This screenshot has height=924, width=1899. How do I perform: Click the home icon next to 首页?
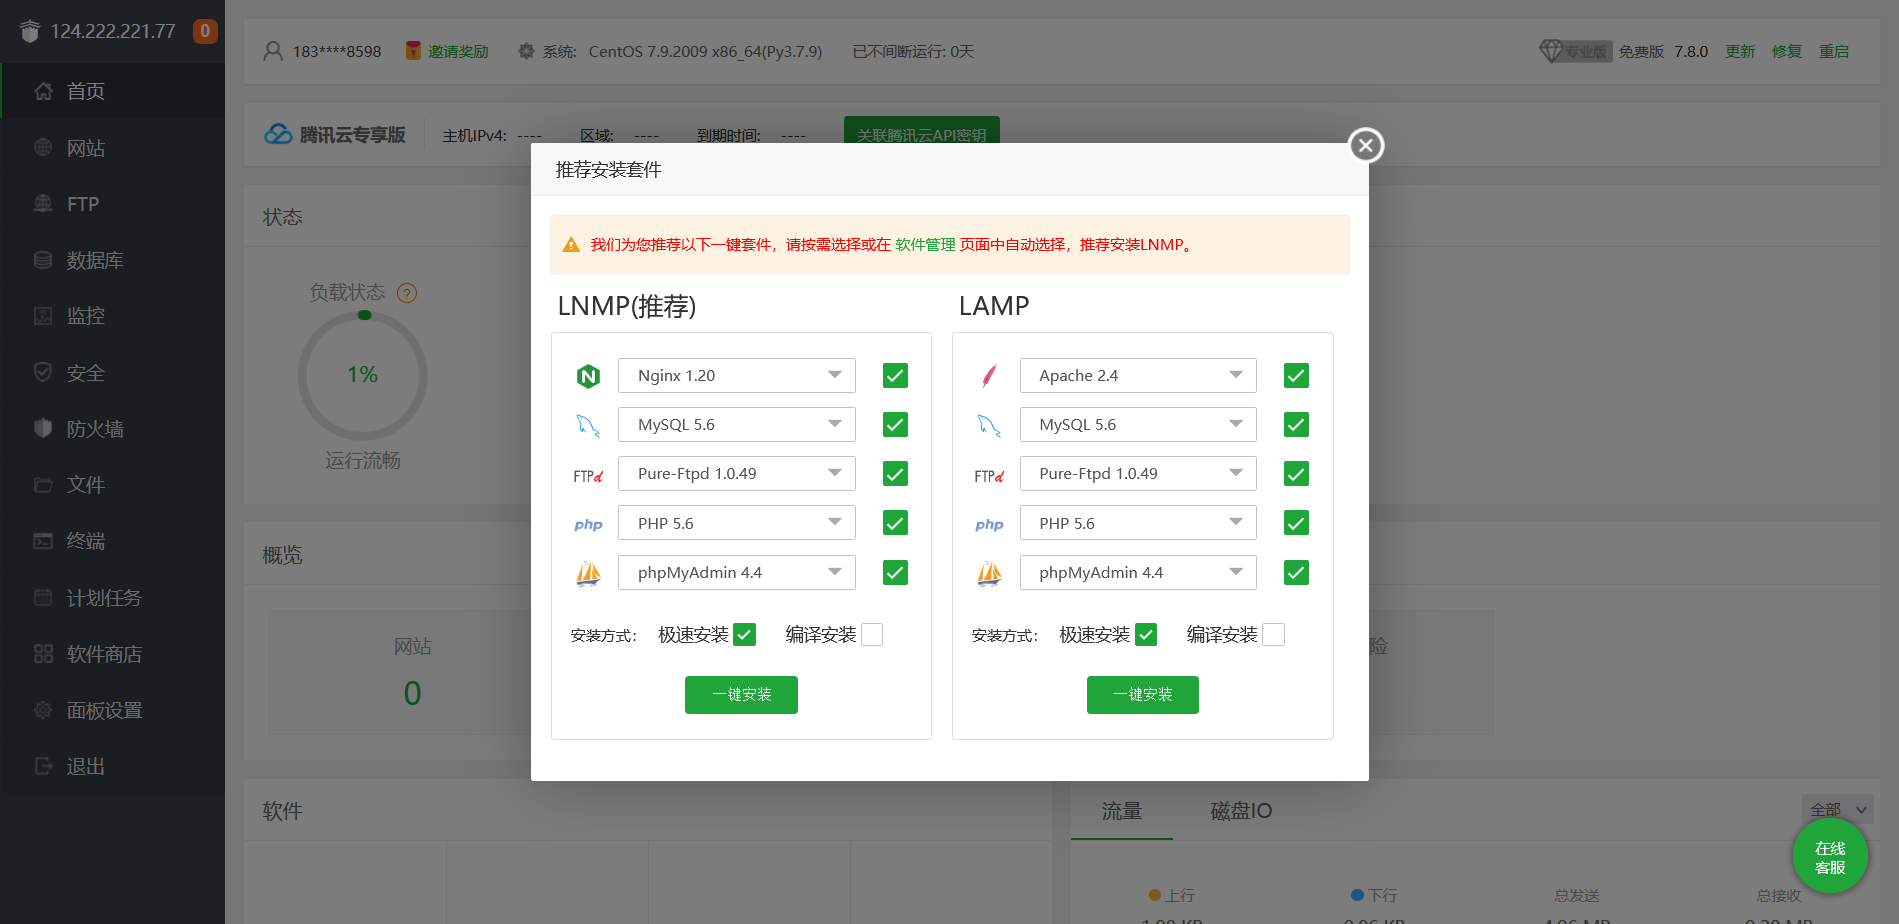pyautogui.click(x=43, y=91)
